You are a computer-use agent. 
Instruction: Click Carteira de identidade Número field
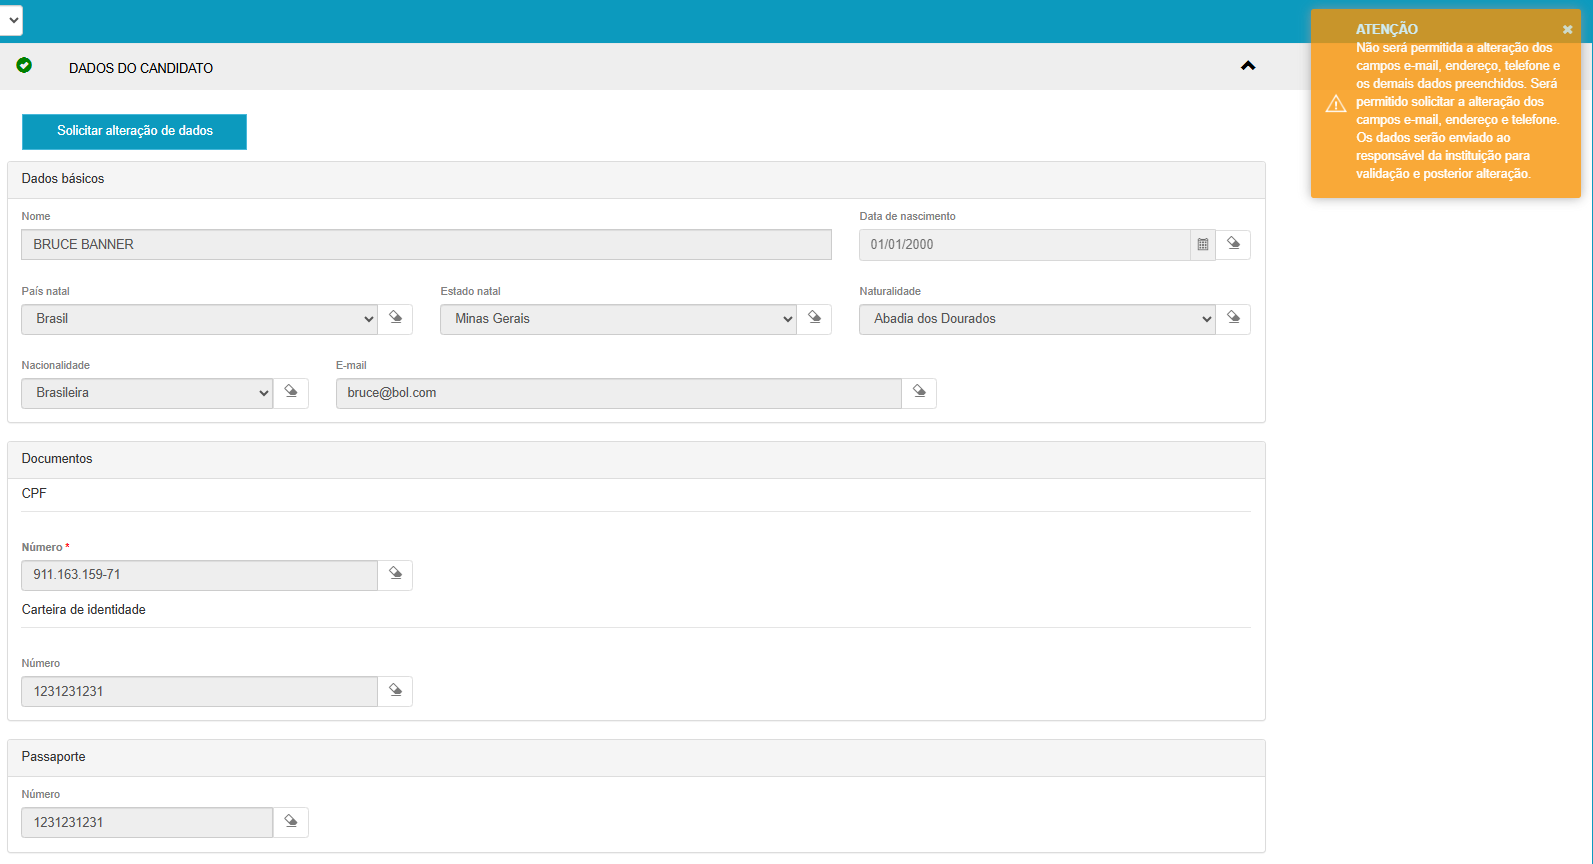pyautogui.click(x=199, y=692)
